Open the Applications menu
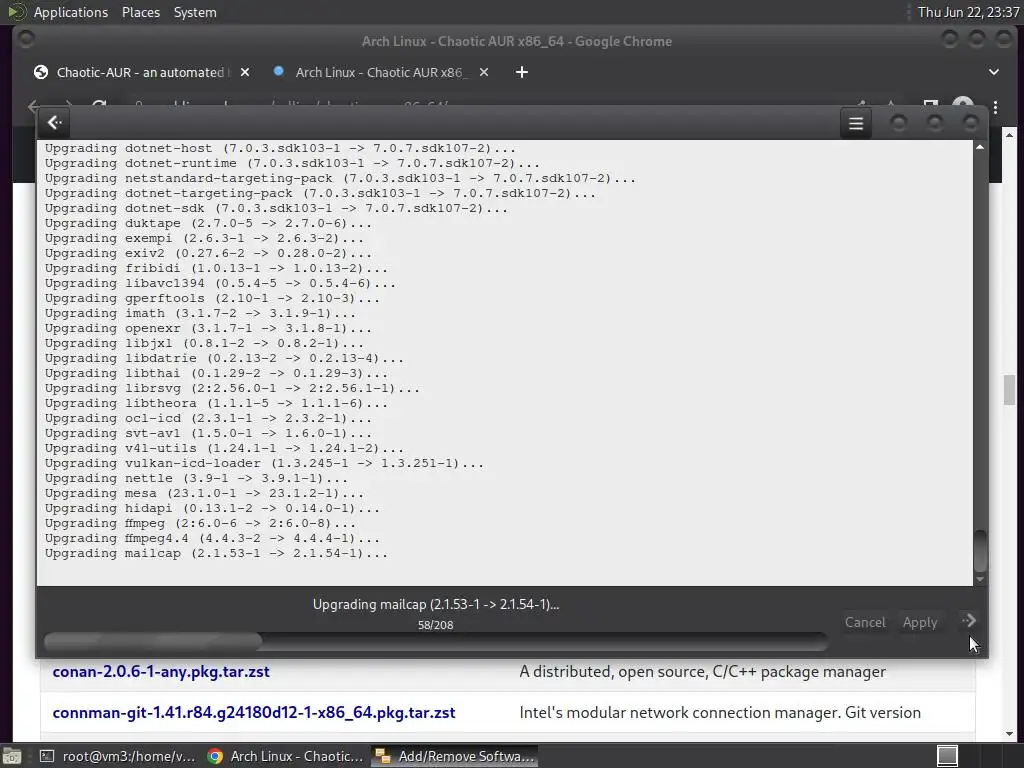 click(x=71, y=12)
